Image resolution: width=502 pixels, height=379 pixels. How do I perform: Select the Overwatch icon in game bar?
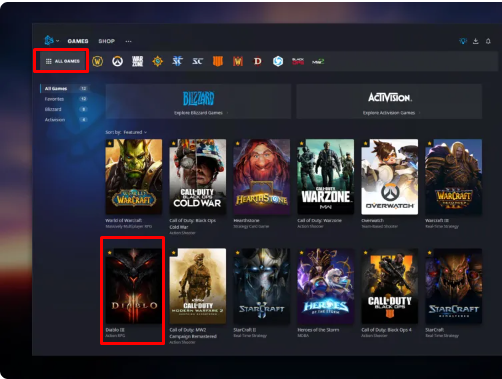click(x=117, y=61)
